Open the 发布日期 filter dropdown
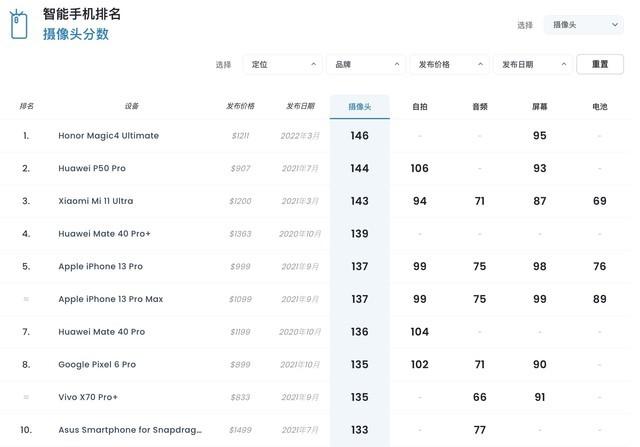 pyautogui.click(x=533, y=64)
